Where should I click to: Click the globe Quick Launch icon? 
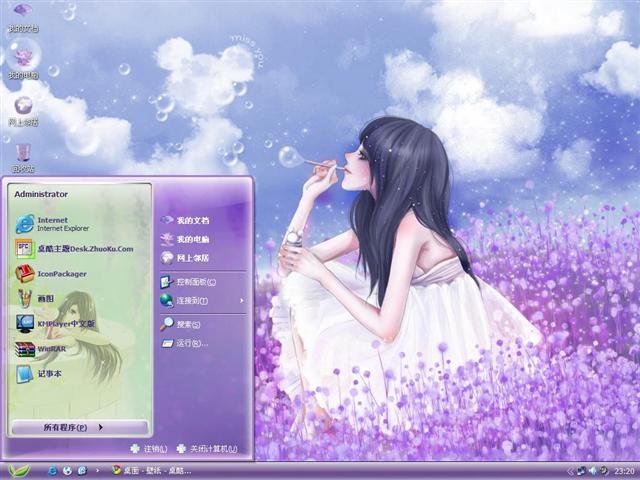point(67,471)
